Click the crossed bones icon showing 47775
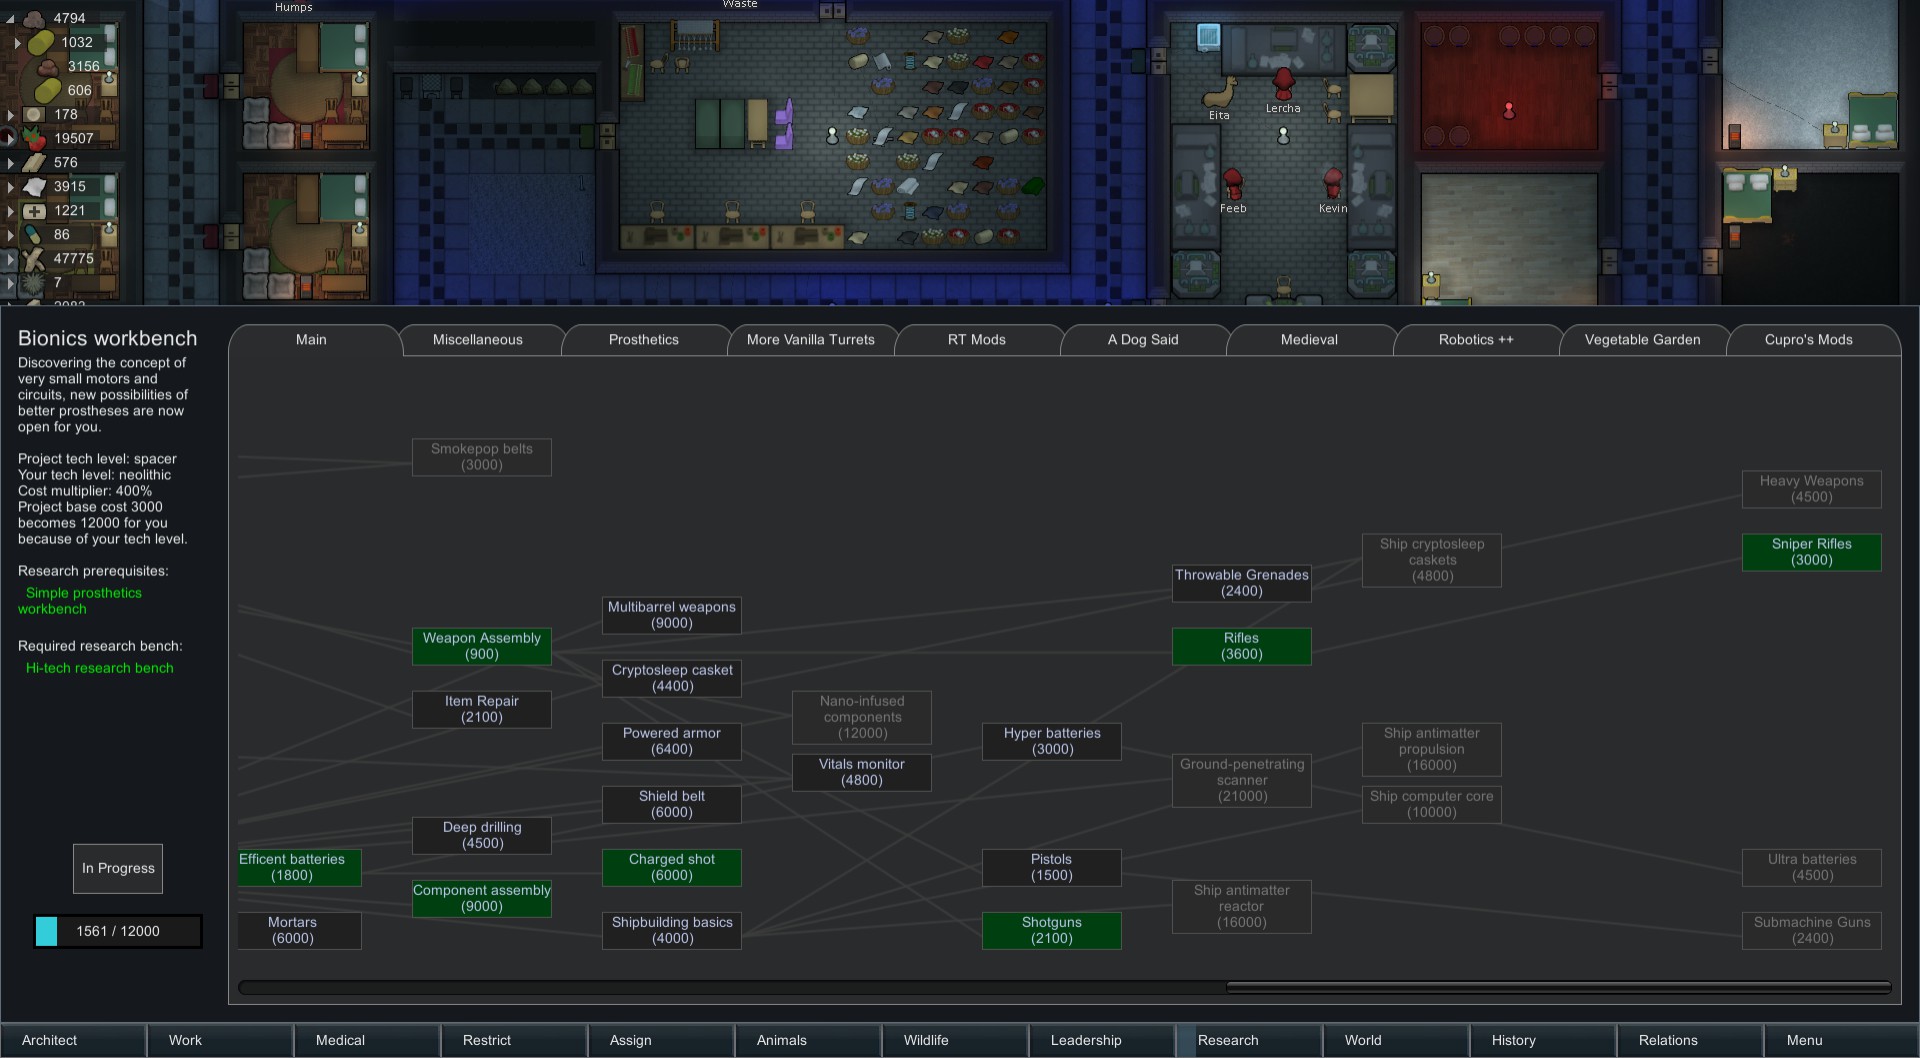This screenshot has height=1058, width=1920. pos(34,258)
